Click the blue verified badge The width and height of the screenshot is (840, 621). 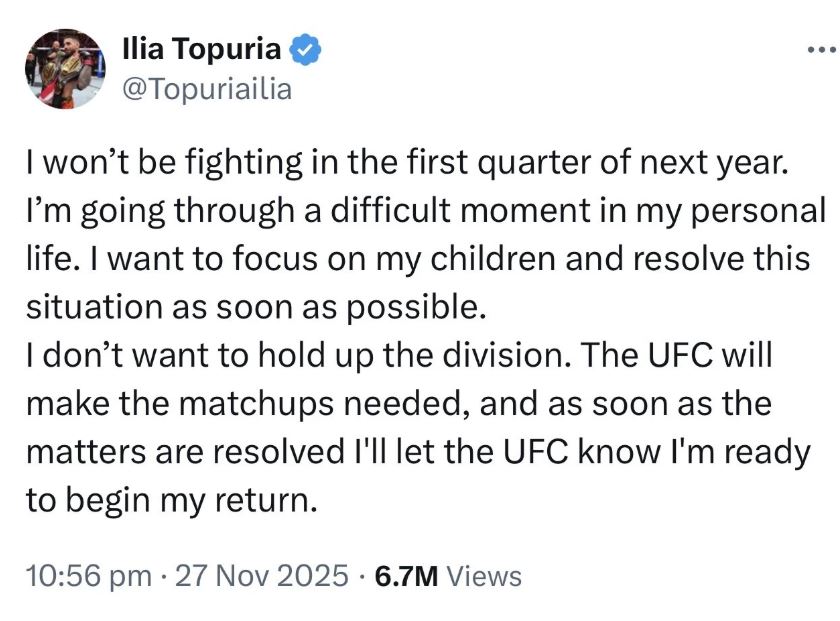click(305, 48)
